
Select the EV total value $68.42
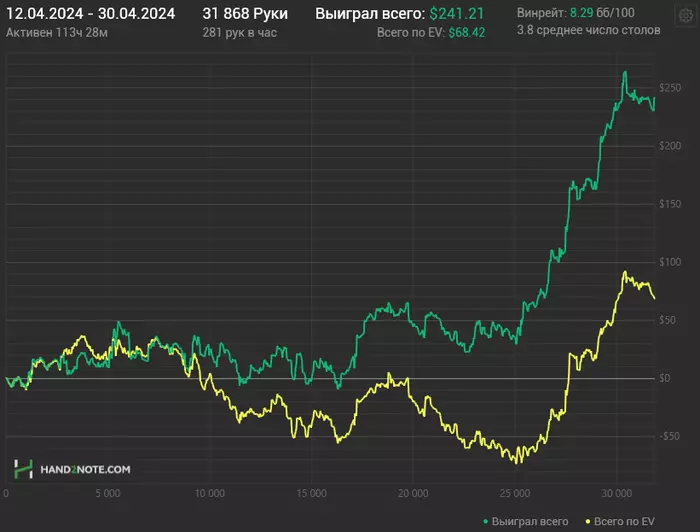(x=467, y=33)
